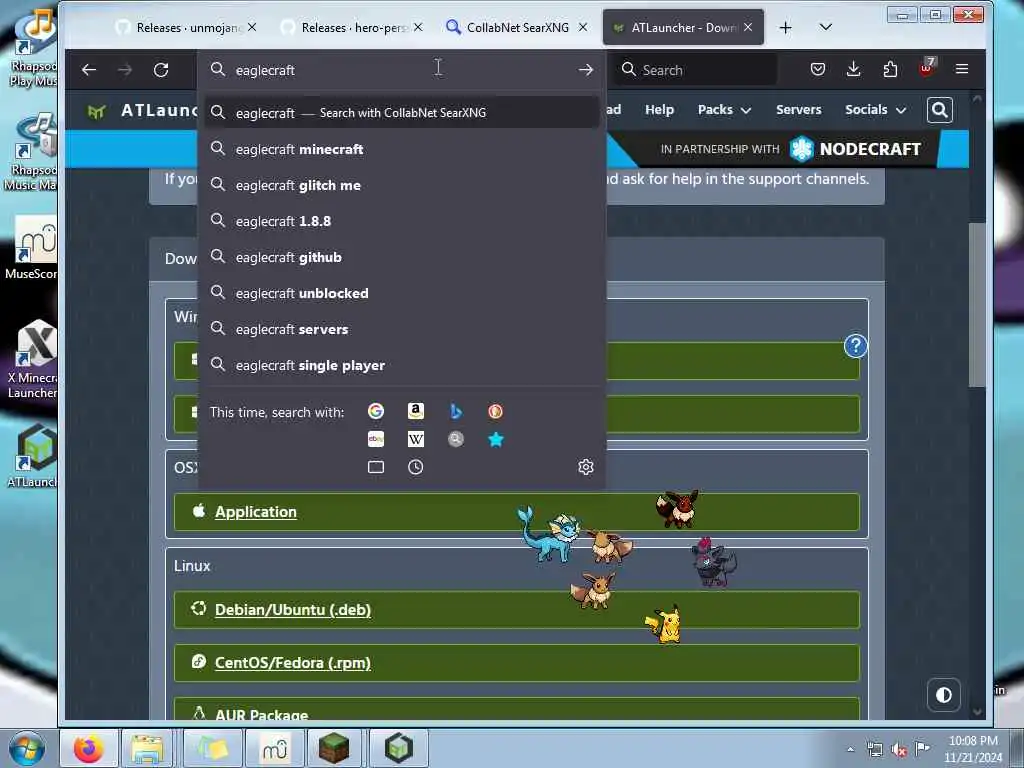Search this time with DuckDuckGo
1024x768 pixels.
[496, 411]
